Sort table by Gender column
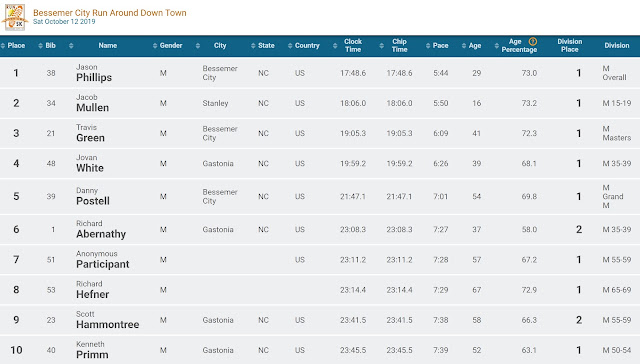 pos(167,45)
